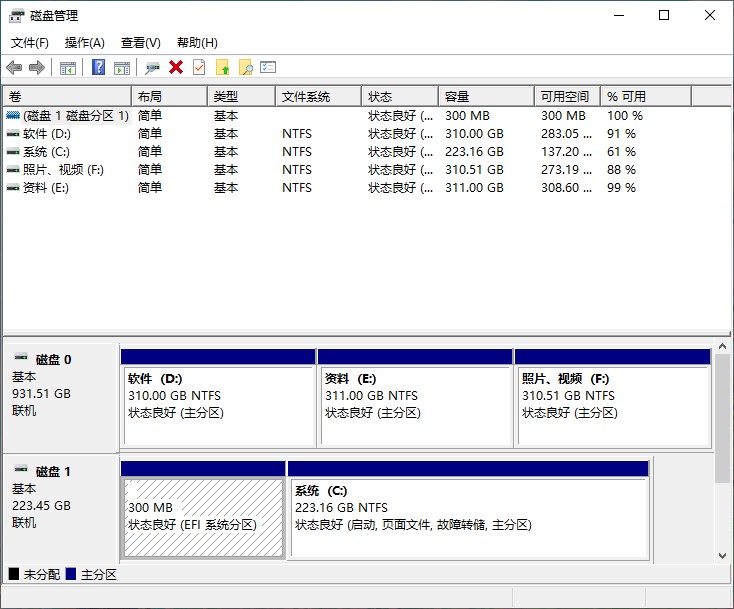Image resolution: width=734 pixels, height=609 pixels.
Task: Click the 可用空间 column header
Action: 565,97
